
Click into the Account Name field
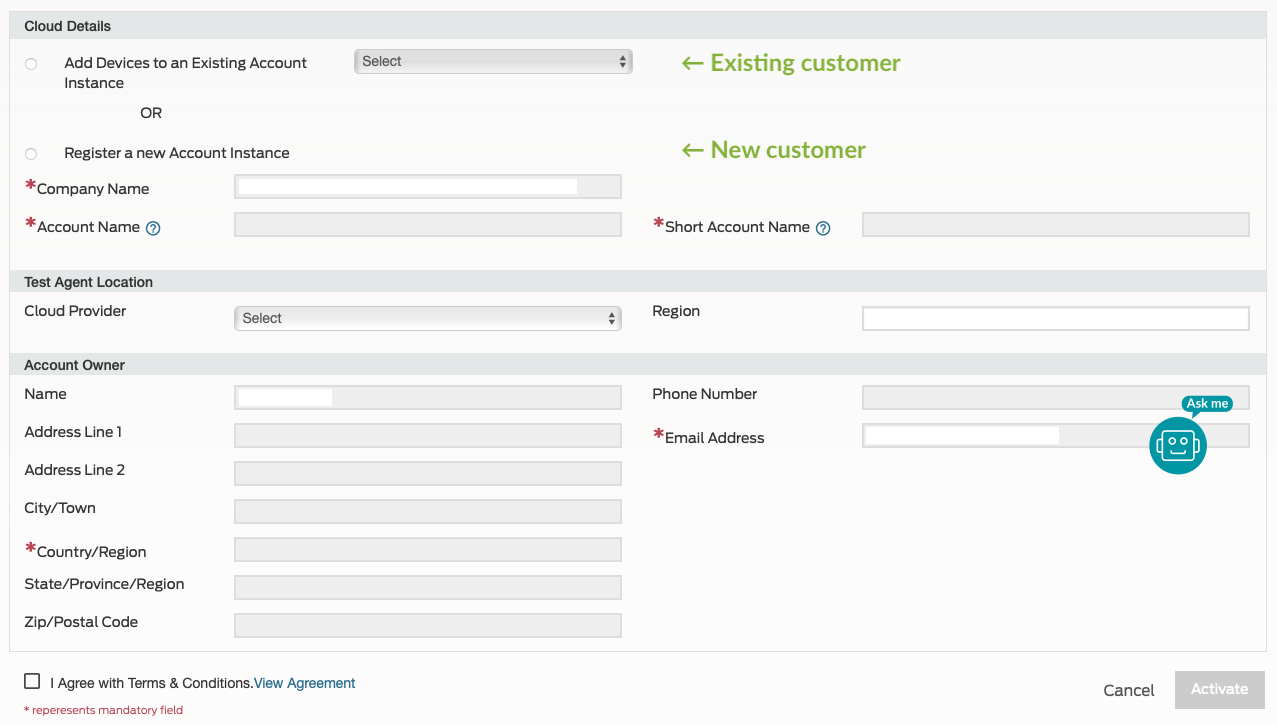coord(428,224)
